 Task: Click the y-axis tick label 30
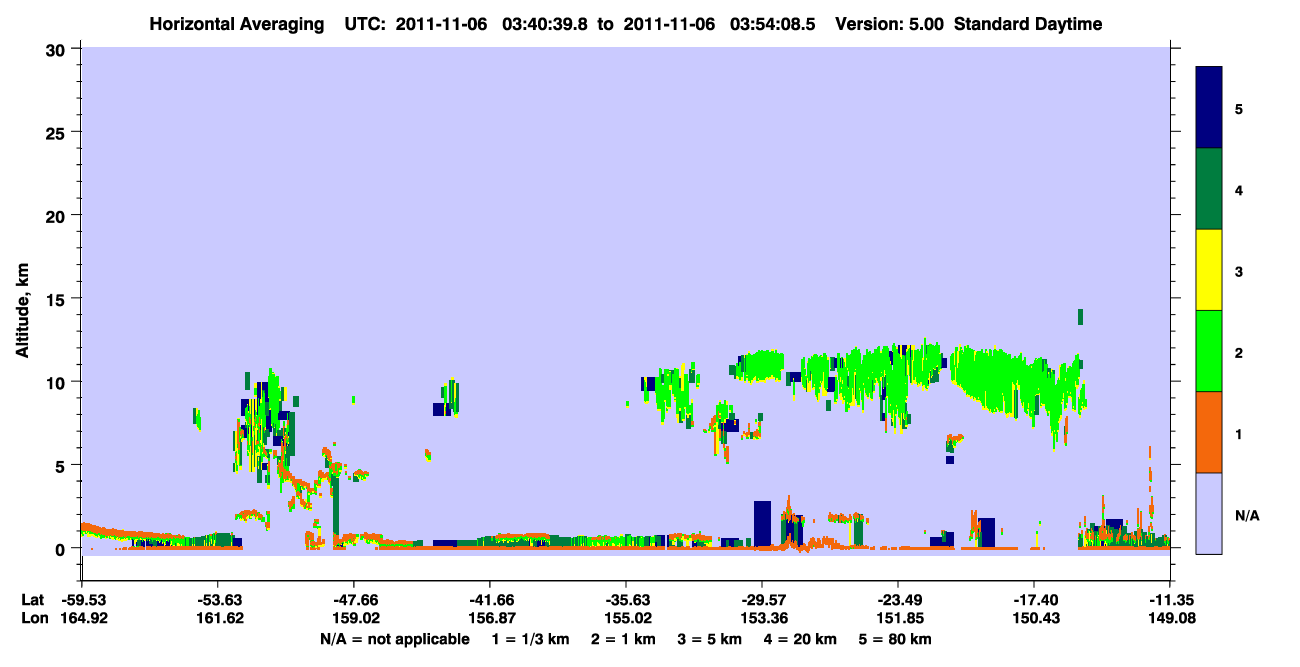(x=56, y=49)
